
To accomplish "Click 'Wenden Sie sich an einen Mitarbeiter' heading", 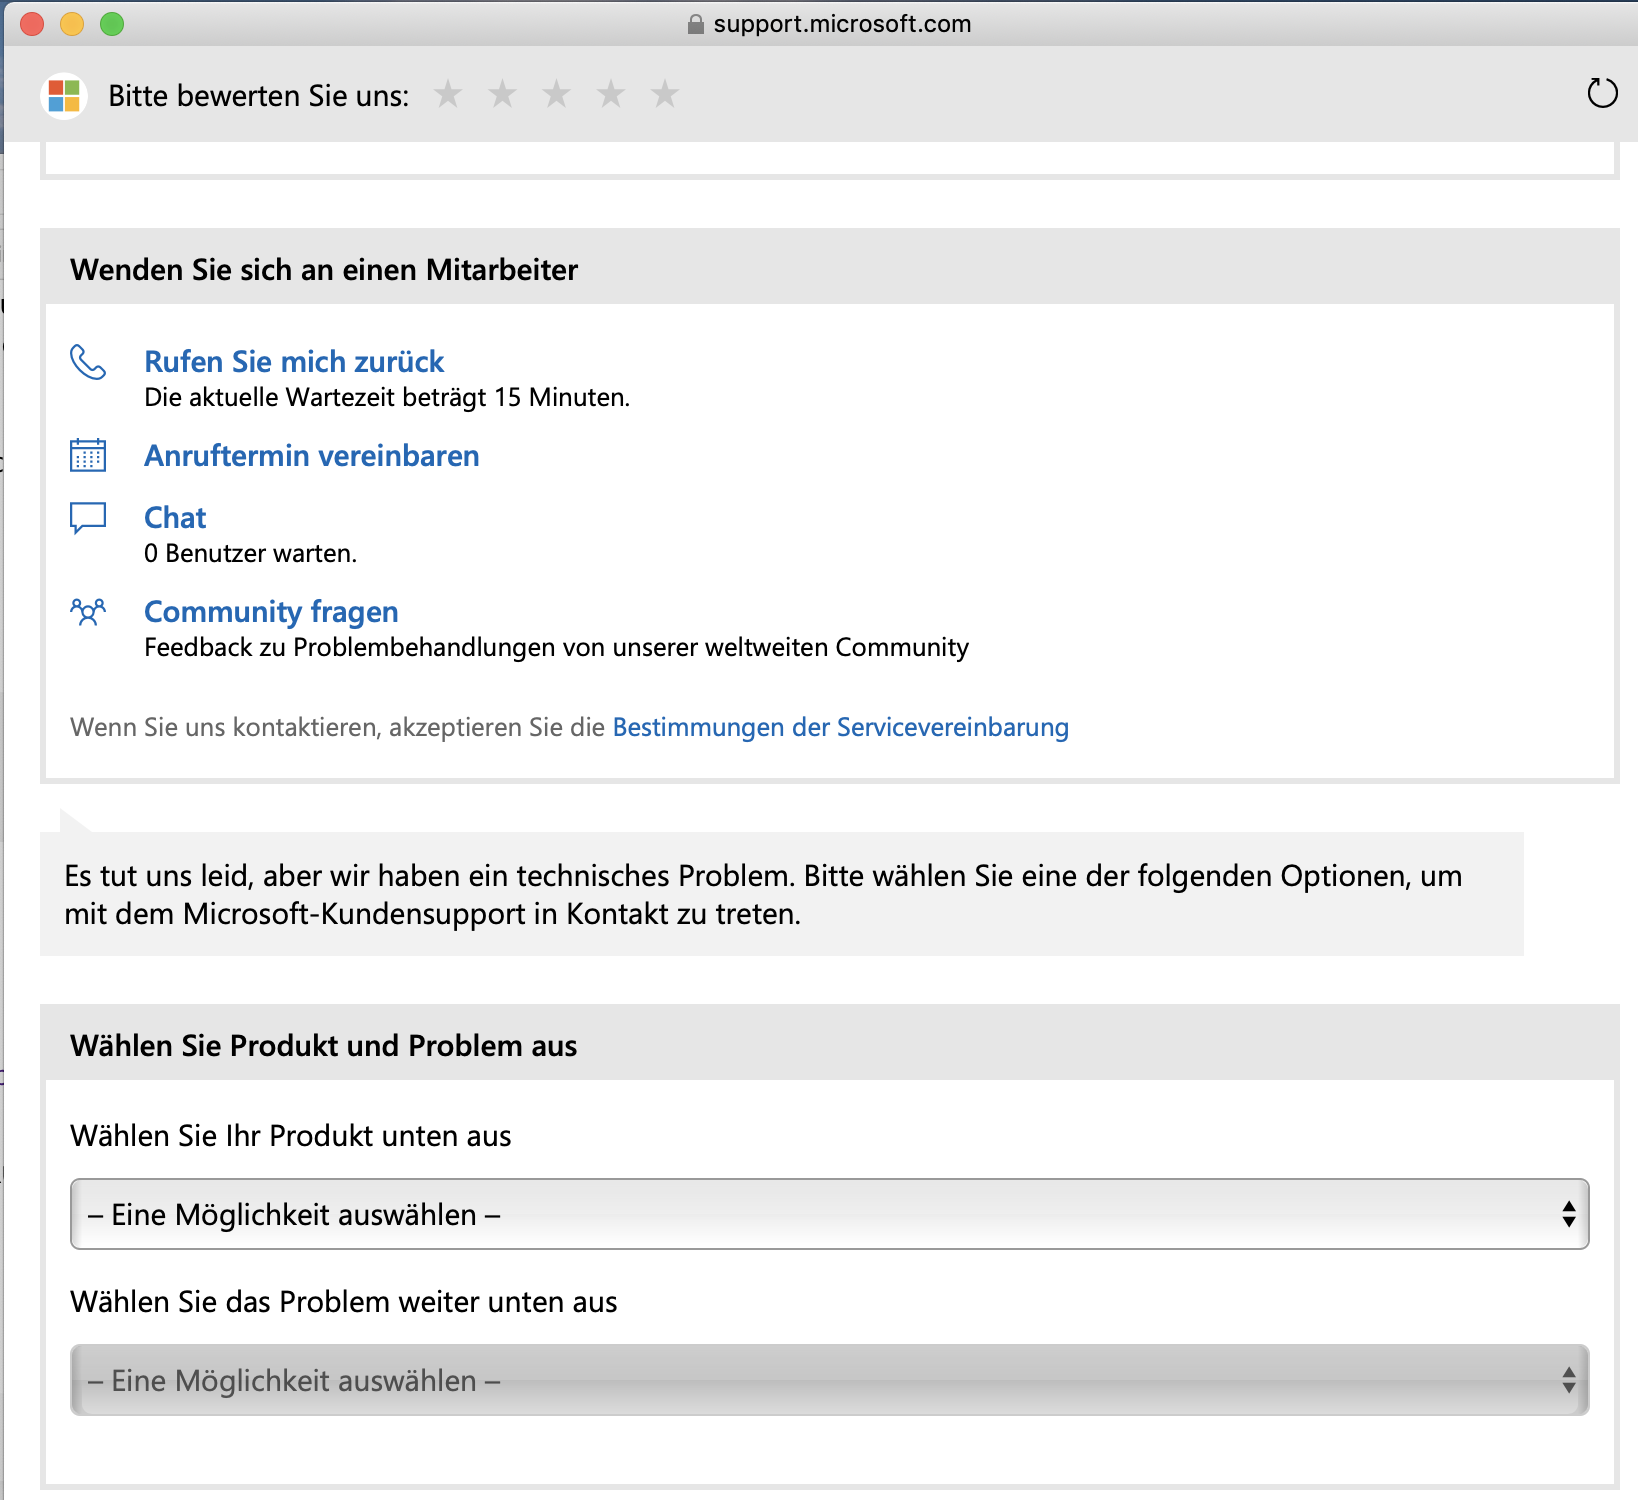I will 324,270.
